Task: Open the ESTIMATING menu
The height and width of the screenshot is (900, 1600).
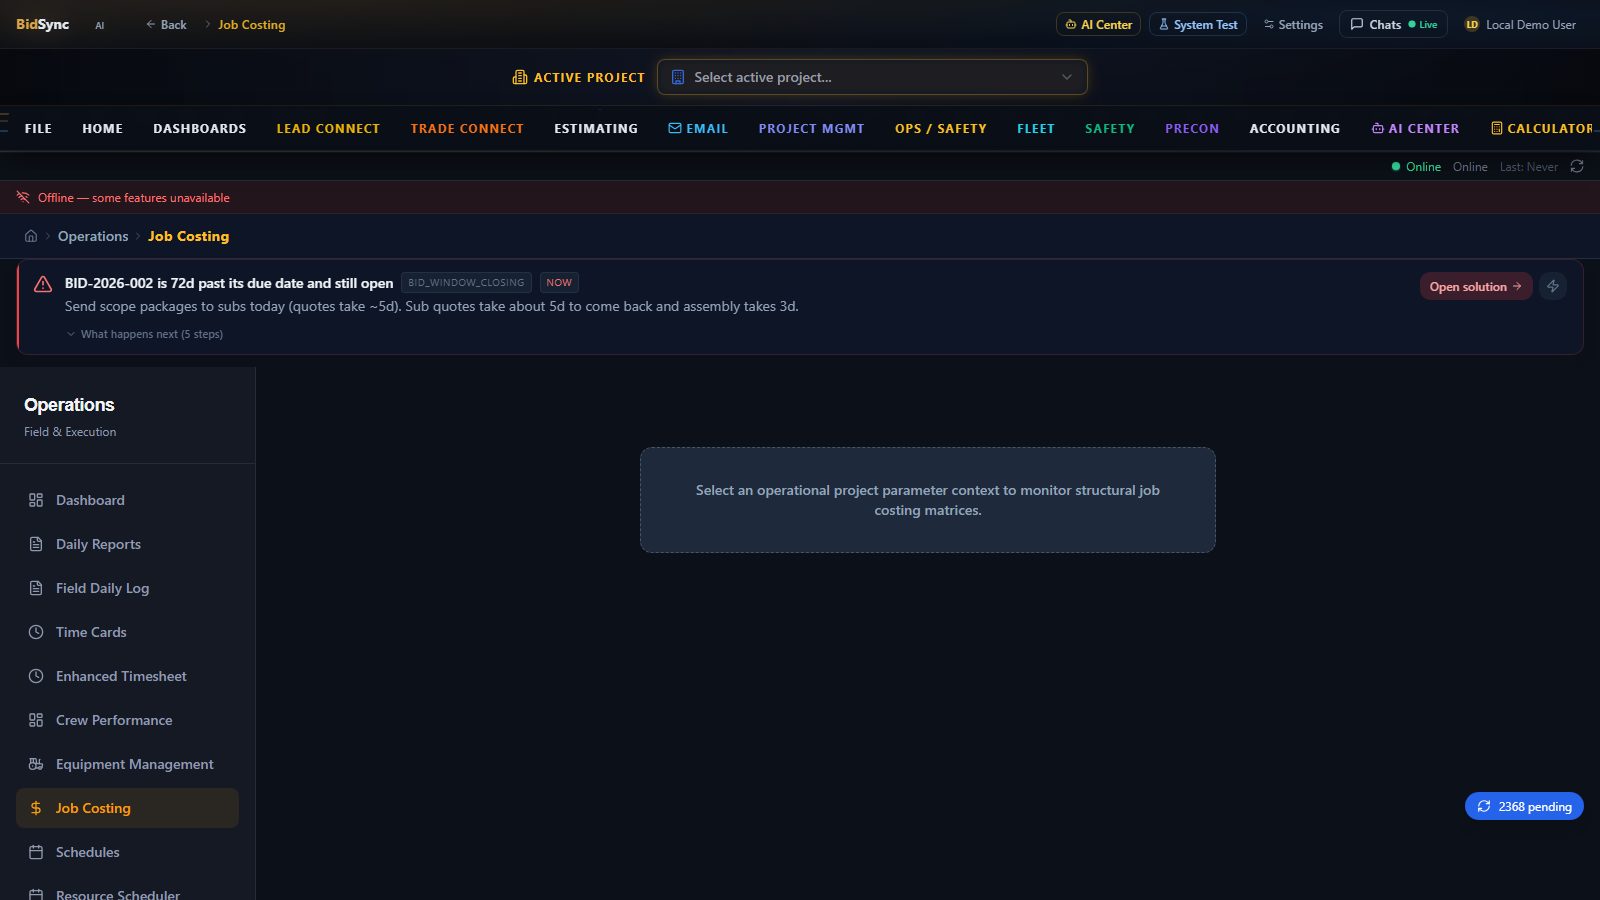Action: 596,128
